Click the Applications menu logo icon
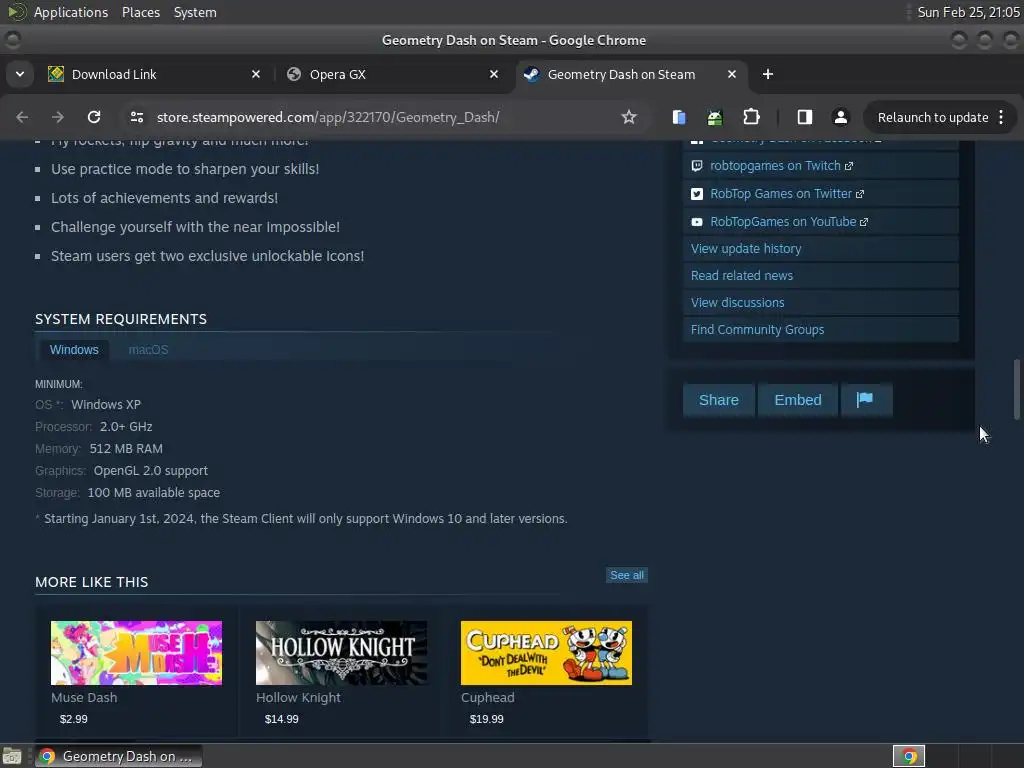The width and height of the screenshot is (1024, 768). [x=16, y=12]
